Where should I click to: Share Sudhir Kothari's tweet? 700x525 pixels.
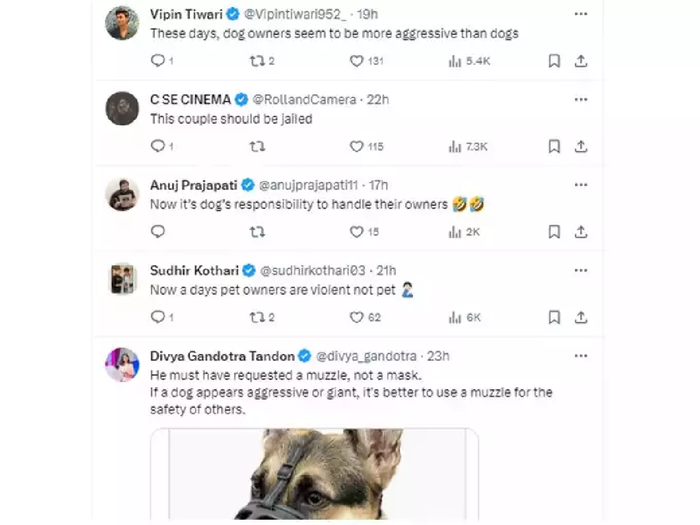tap(581, 317)
